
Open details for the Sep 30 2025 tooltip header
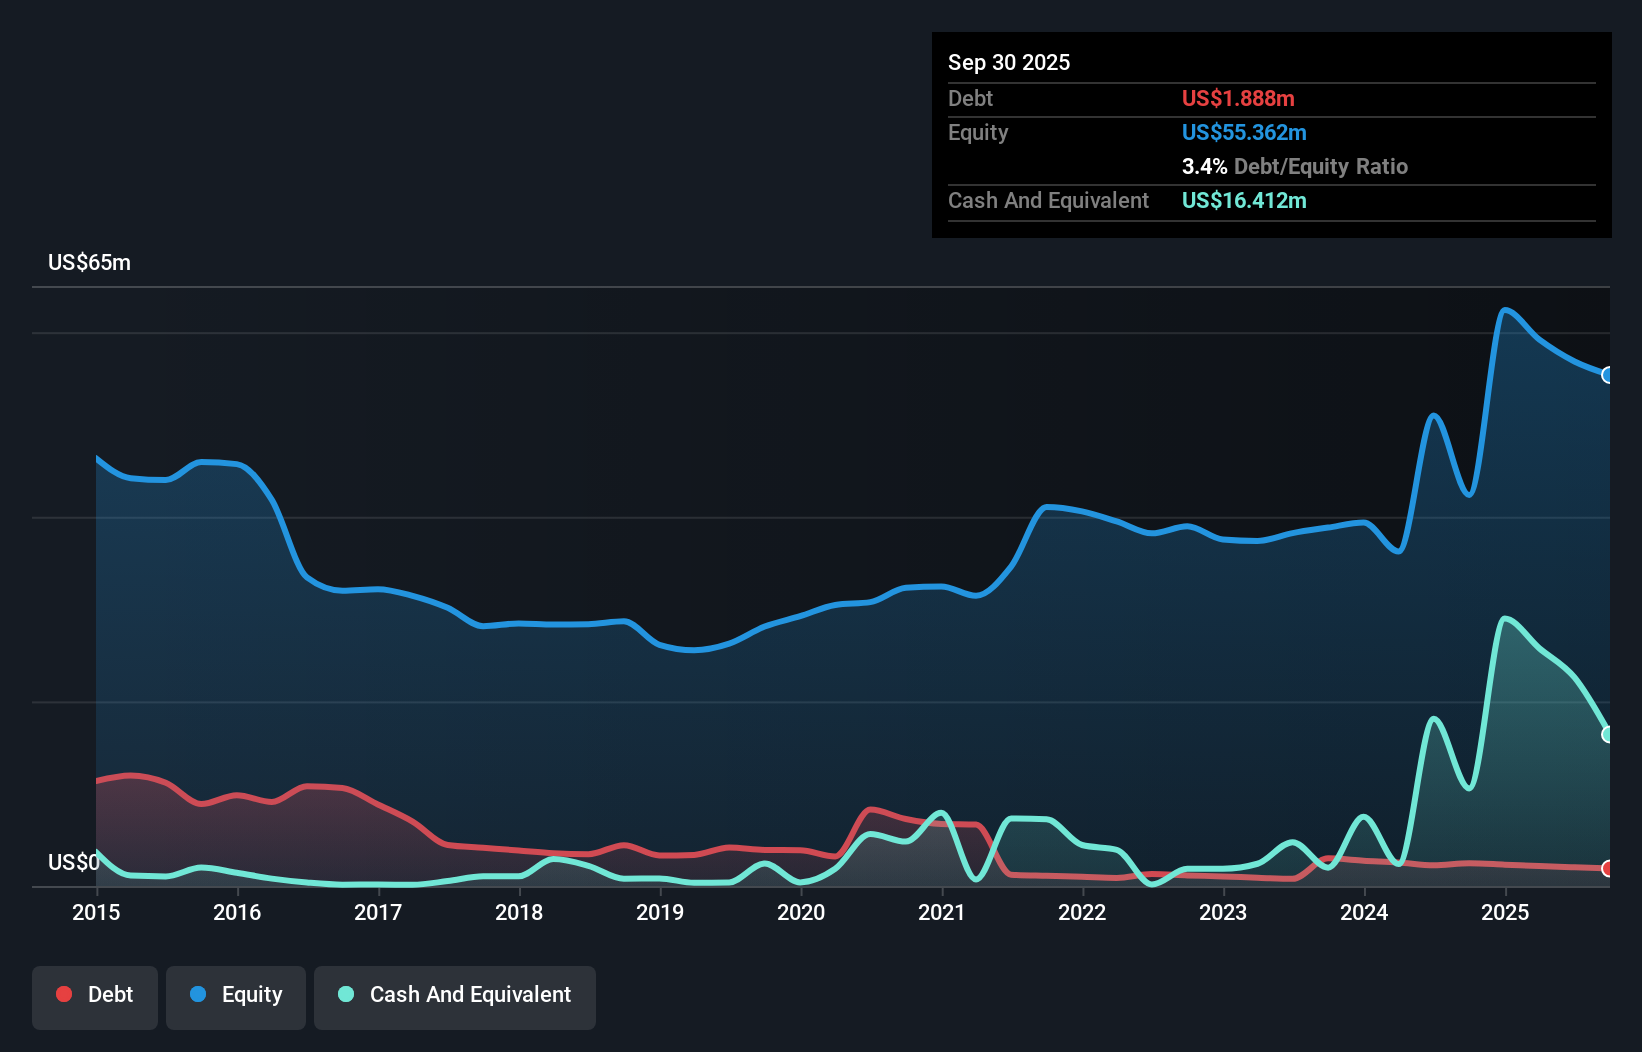[x=1009, y=62]
